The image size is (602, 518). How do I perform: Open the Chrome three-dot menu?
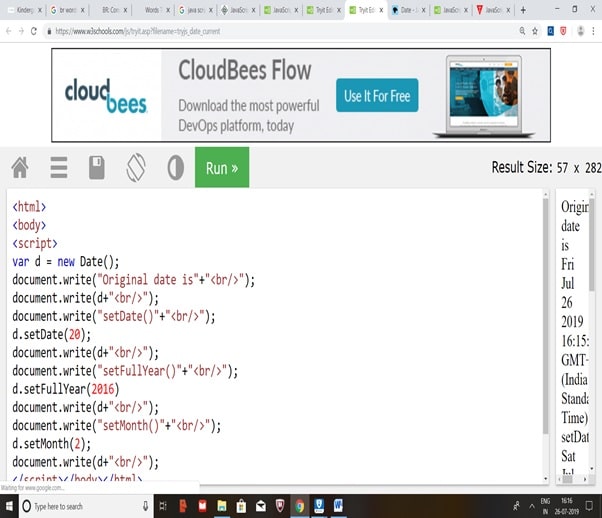(593, 31)
